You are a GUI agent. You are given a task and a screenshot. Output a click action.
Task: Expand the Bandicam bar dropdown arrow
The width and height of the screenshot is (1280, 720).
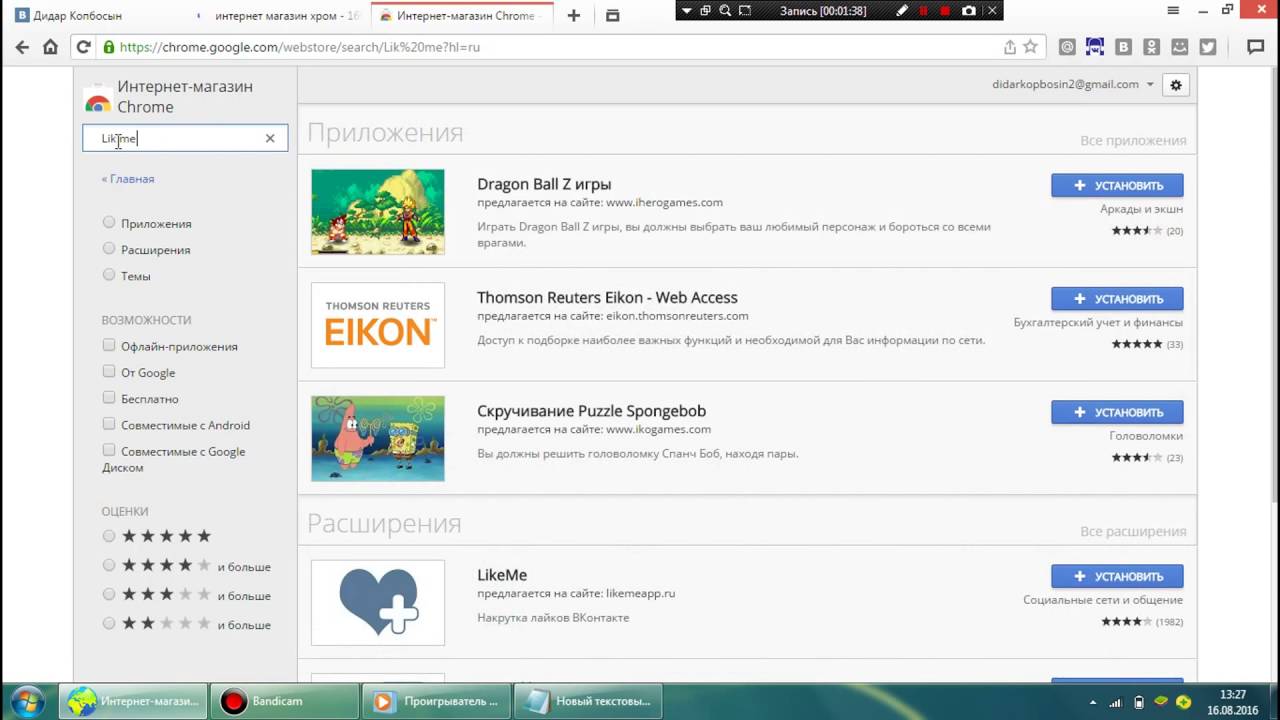tap(686, 10)
